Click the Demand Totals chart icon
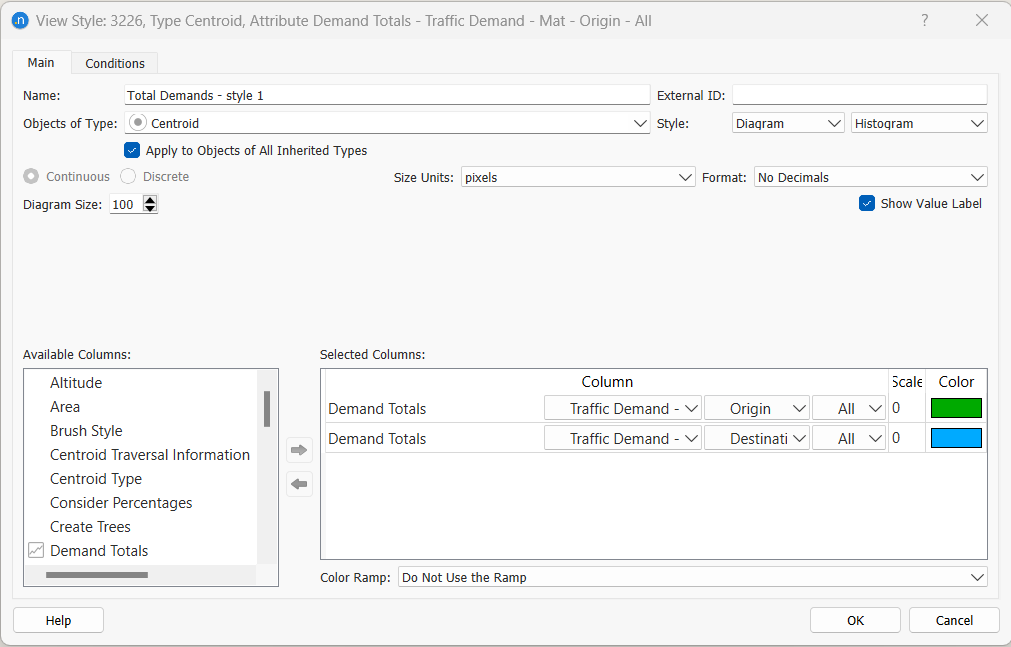This screenshot has height=647, width=1011. pyautogui.click(x=36, y=550)
